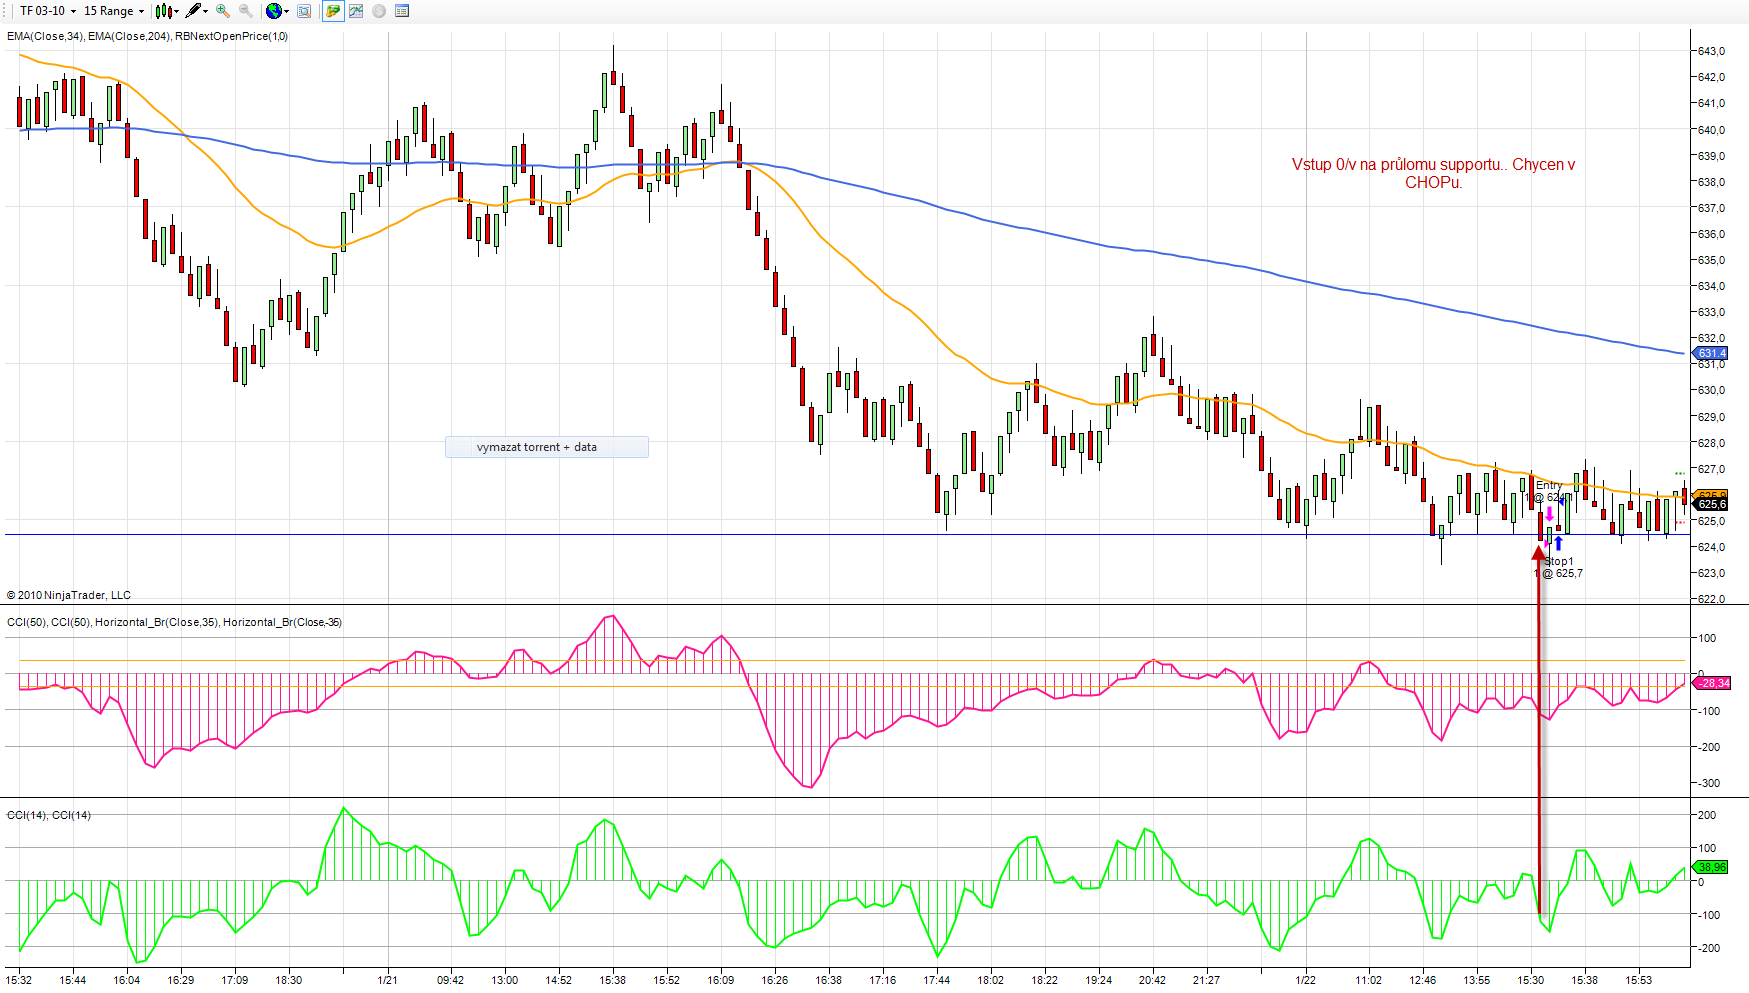
Task: Click the Entry order label on chart
Action: click(x=1549, y=485)
